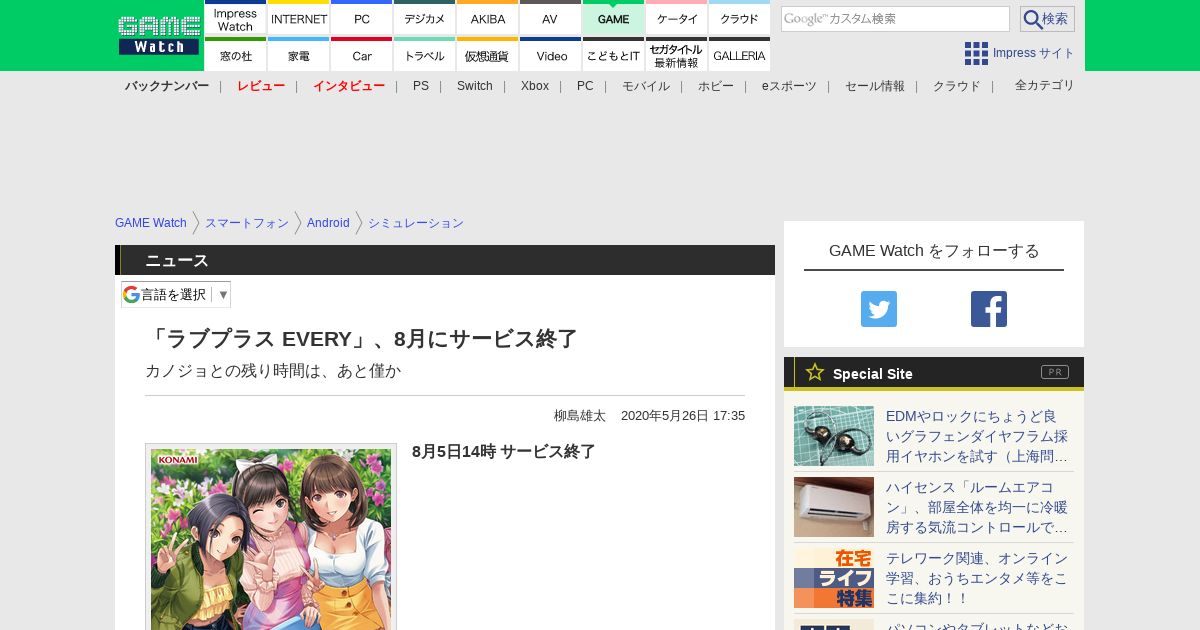Open 全カテゴリ list
Viewport: 1200px width, 630px height.
click(x=1045, y=86)
